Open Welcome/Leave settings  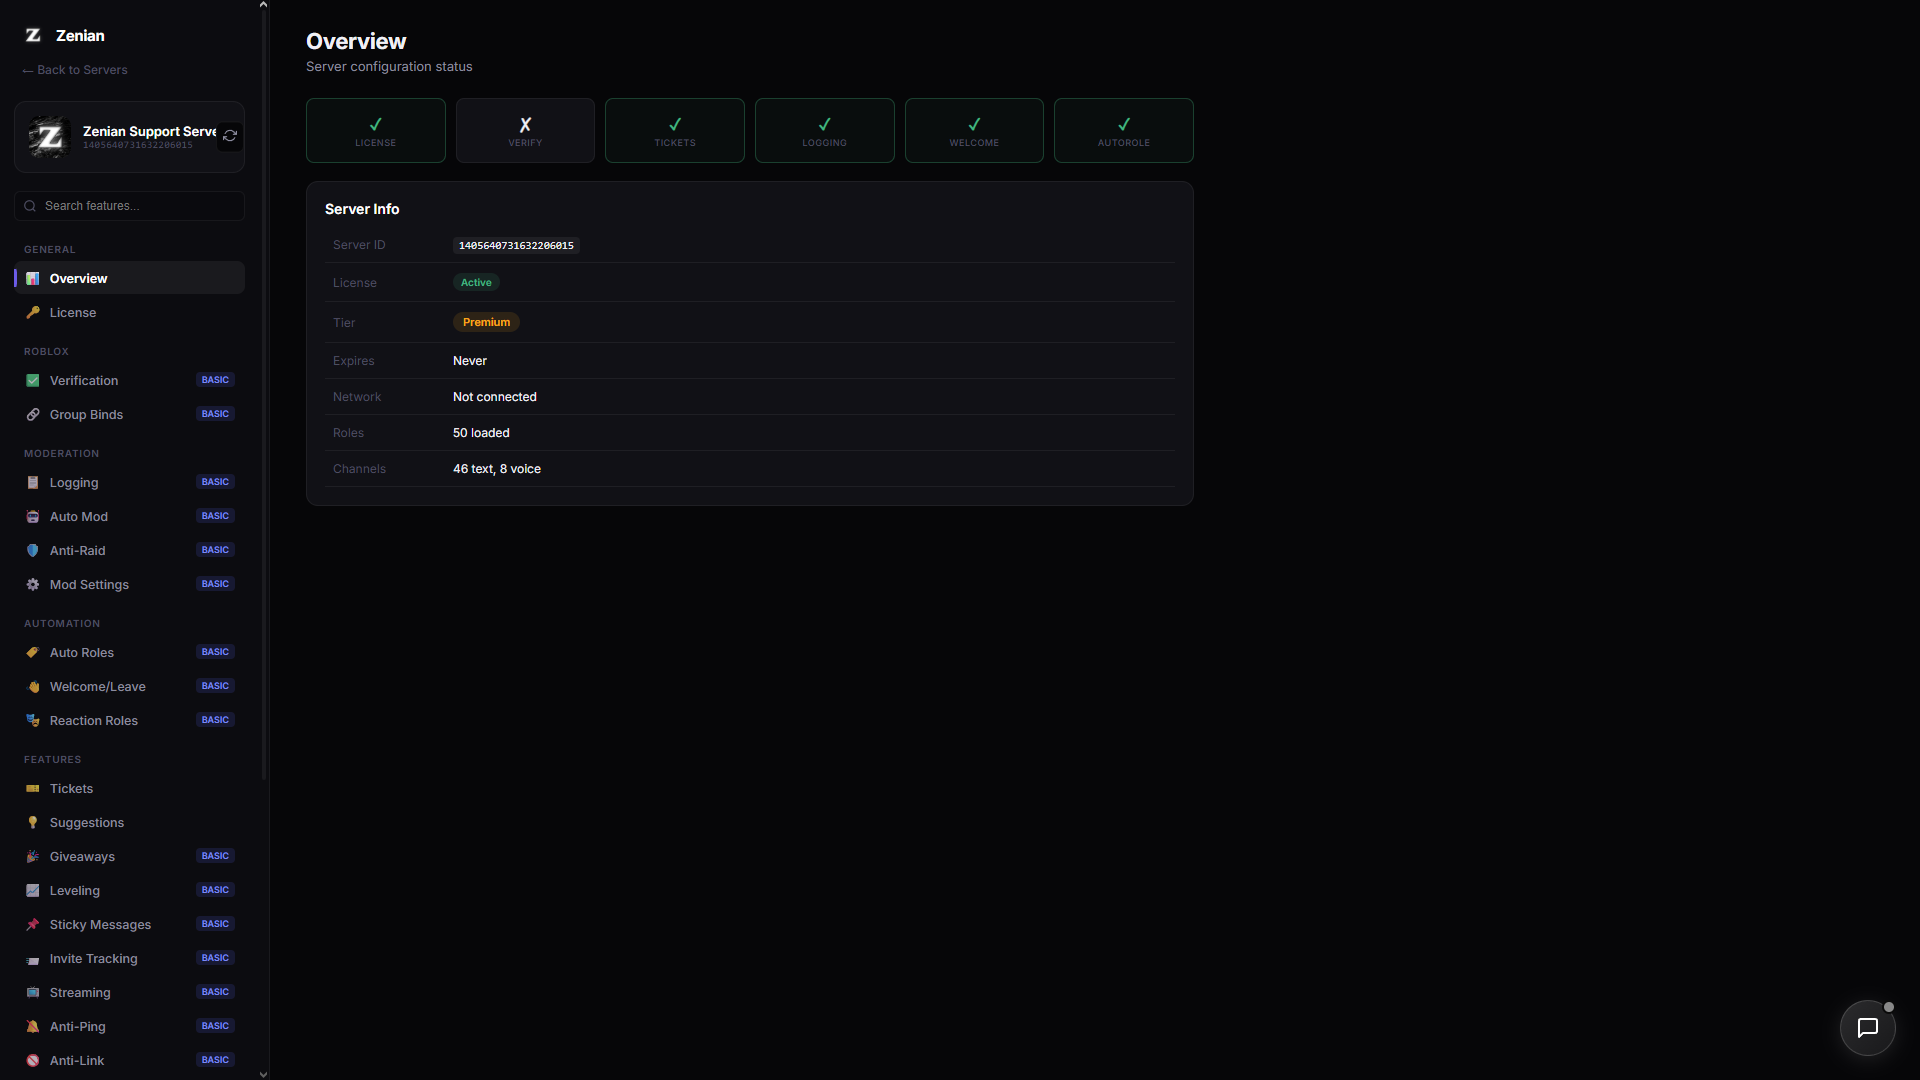pyautogui.click(x=129, y=686)
